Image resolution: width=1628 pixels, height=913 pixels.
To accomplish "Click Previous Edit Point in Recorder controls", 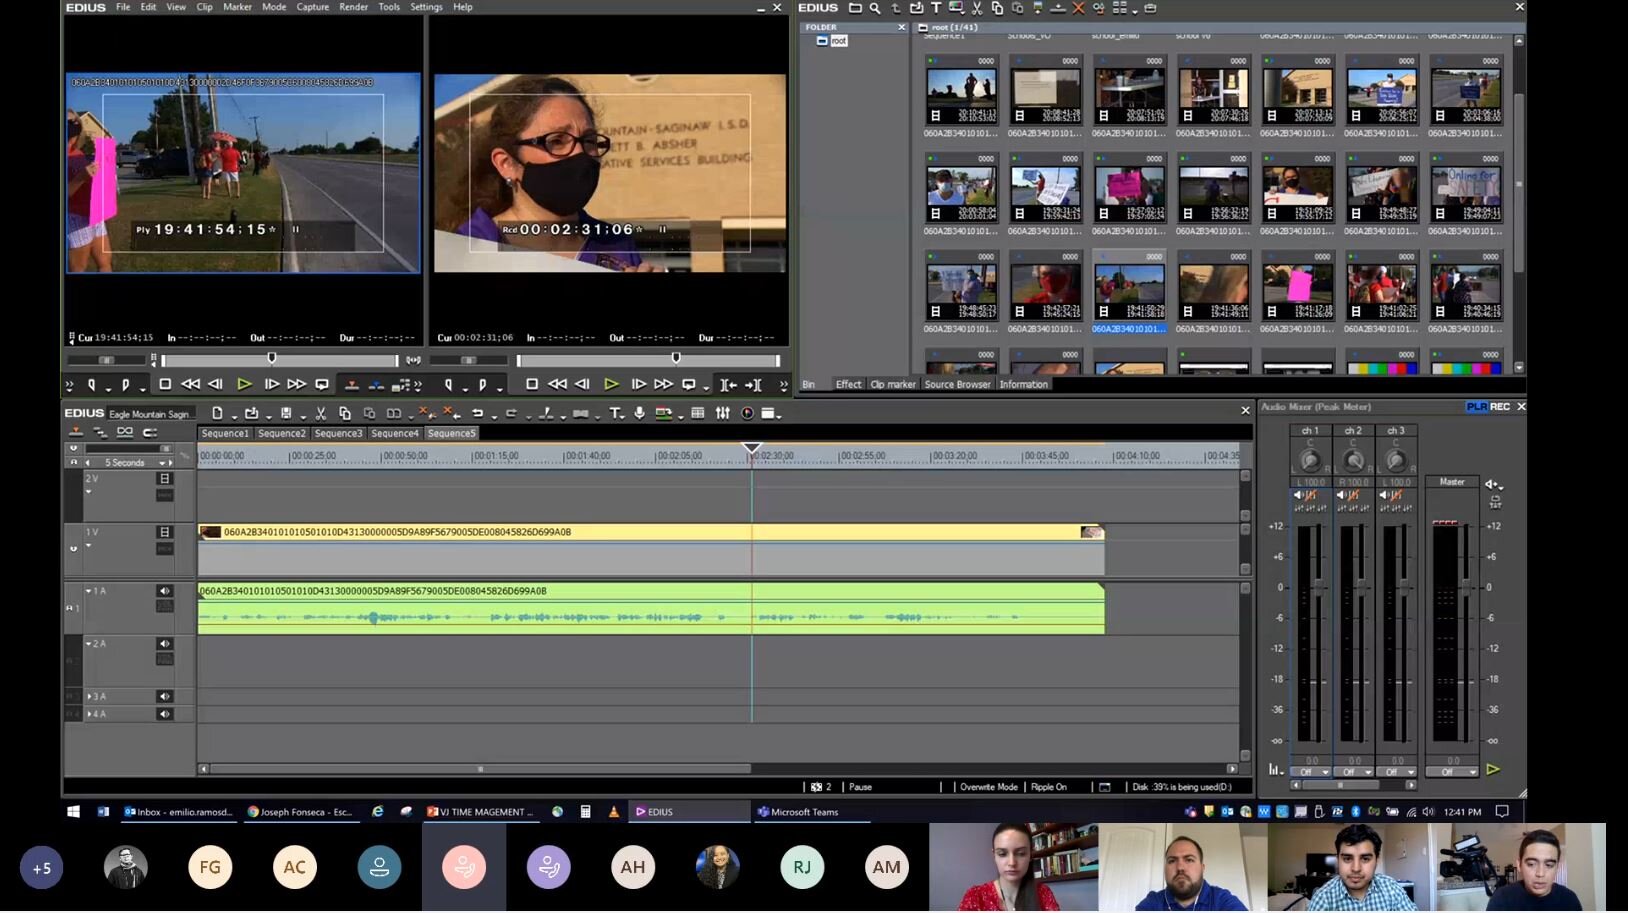I will click(x=729, y=384).
